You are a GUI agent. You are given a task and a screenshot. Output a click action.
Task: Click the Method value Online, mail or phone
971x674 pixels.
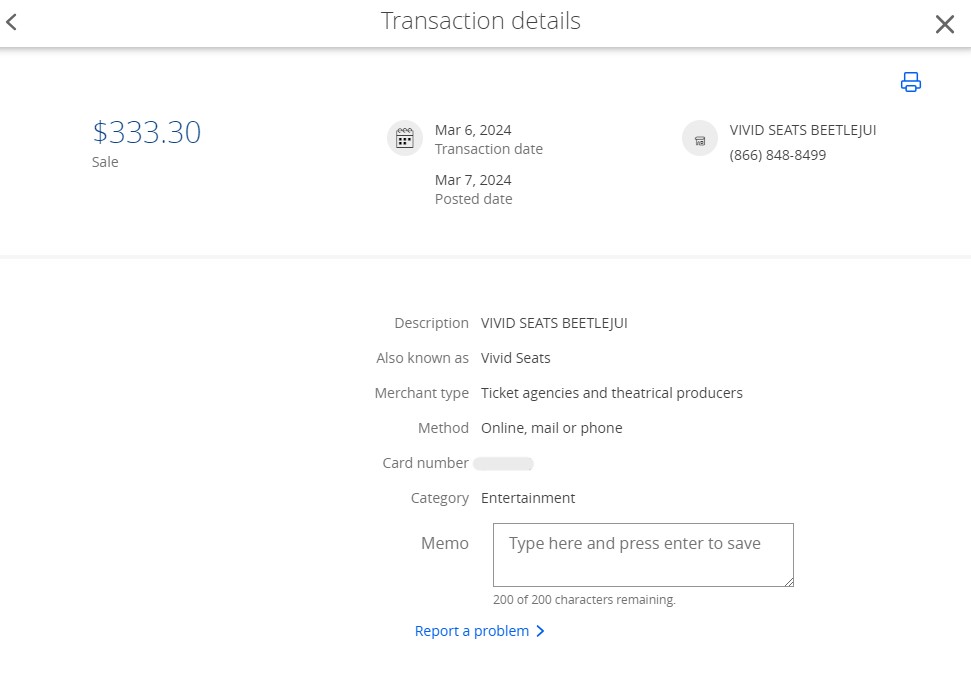click(x=552, y=428)
